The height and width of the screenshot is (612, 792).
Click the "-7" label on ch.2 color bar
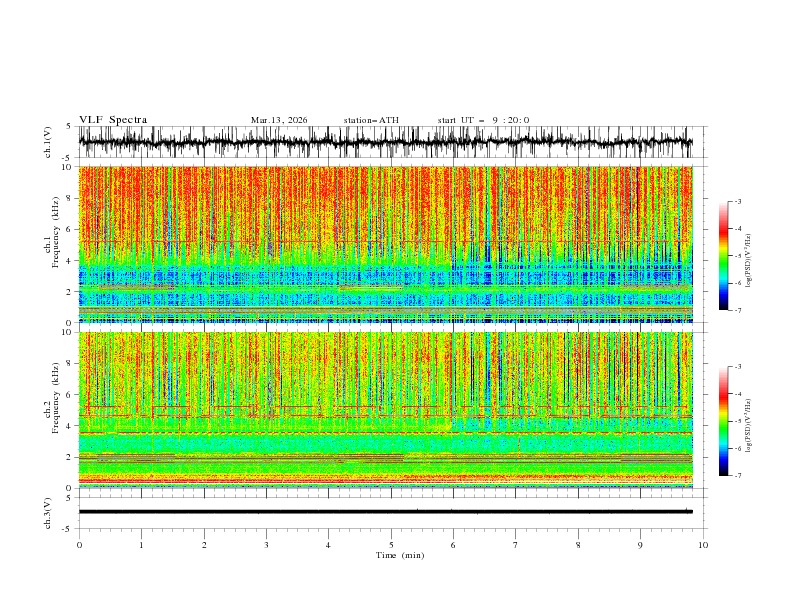pos(738,476)
